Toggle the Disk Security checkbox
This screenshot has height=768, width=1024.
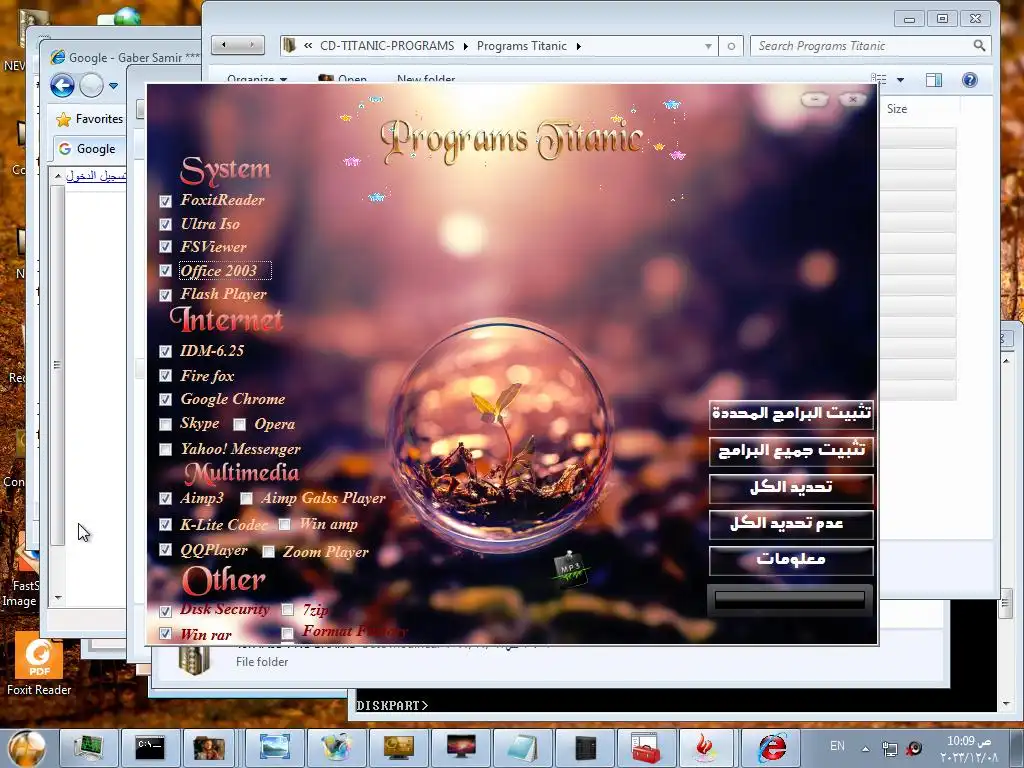166,611
